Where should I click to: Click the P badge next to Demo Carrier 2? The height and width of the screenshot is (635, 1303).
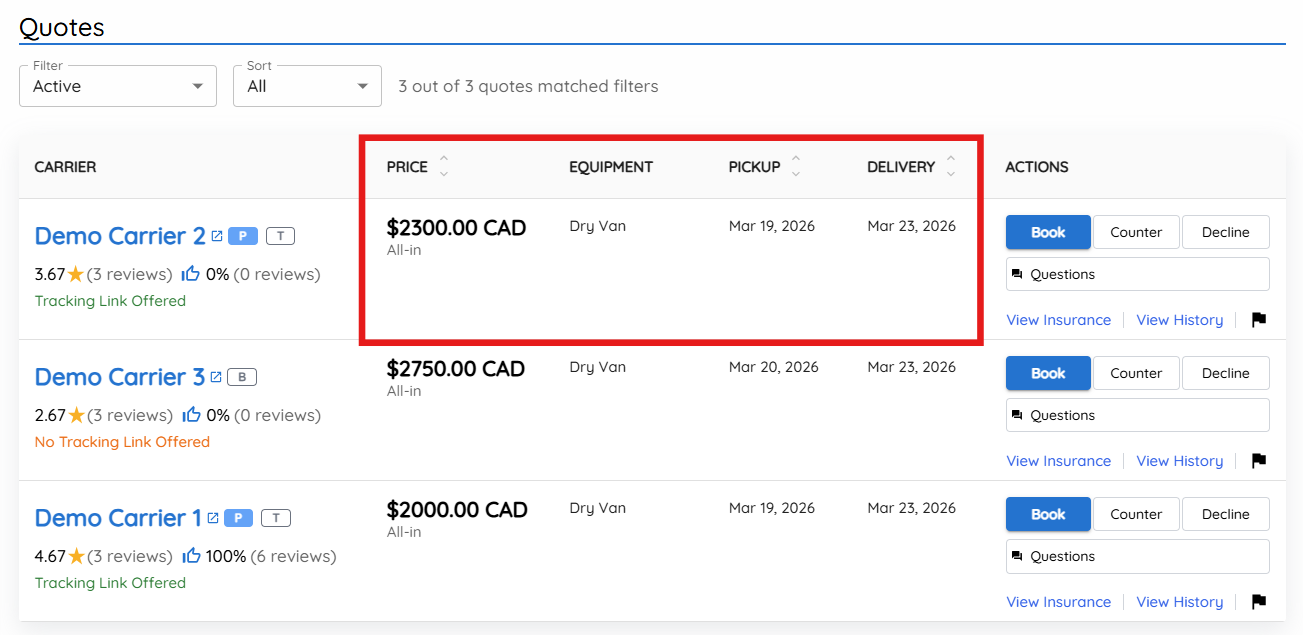point(243,236)
